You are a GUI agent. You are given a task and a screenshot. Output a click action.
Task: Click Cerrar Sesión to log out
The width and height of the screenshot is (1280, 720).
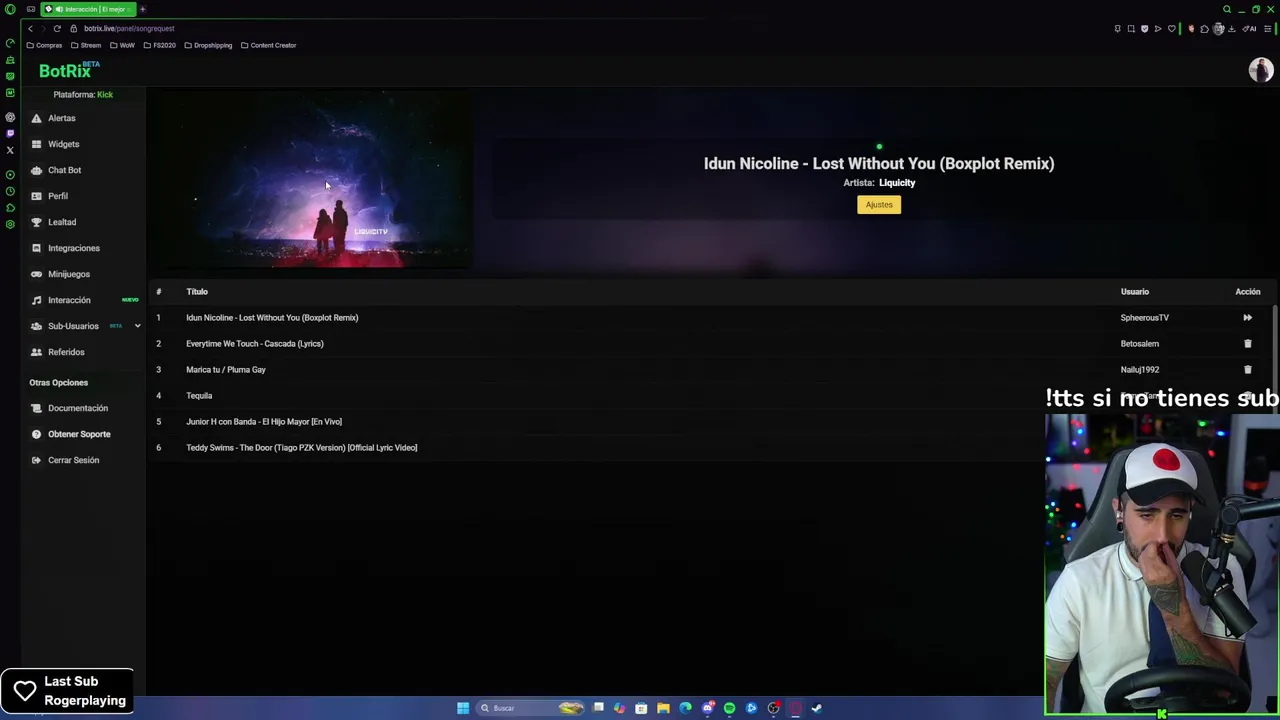(73, 460)
